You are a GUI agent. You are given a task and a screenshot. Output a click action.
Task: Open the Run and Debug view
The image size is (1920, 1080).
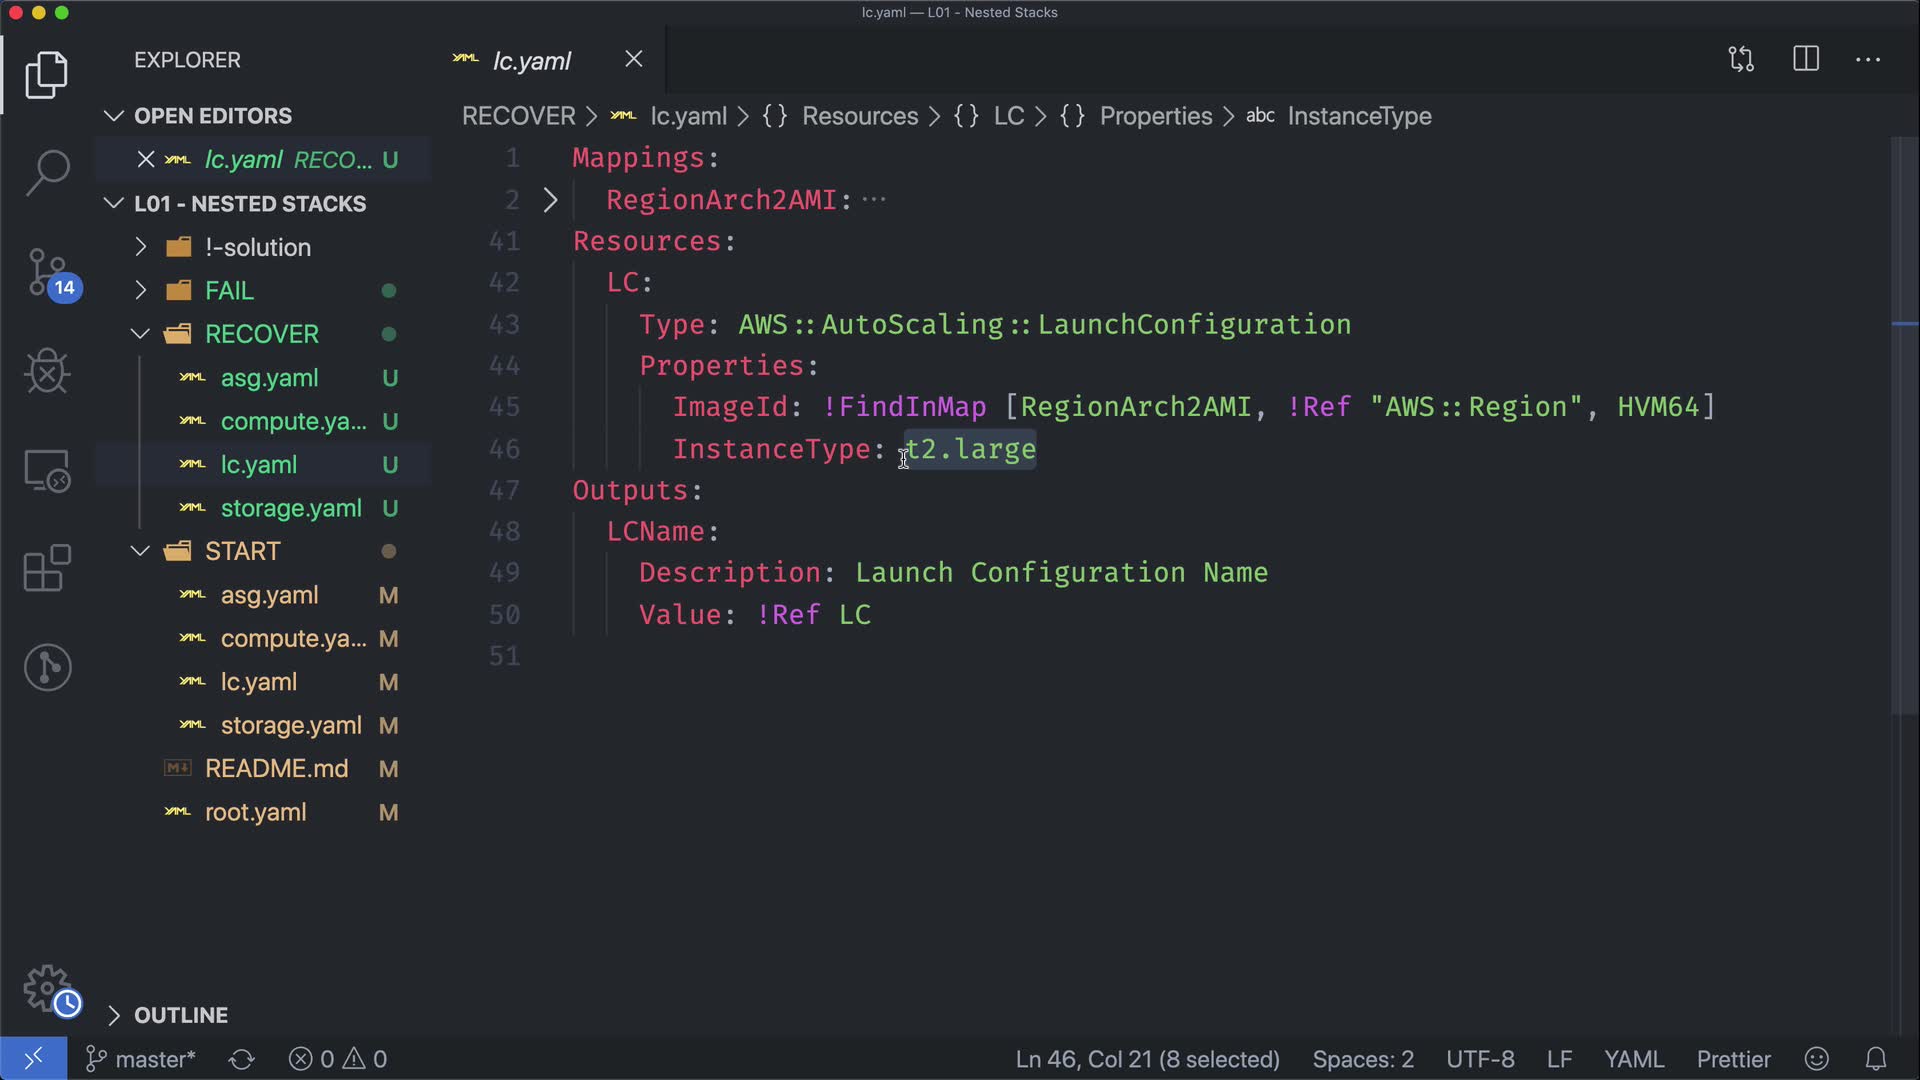click(47, 371)
